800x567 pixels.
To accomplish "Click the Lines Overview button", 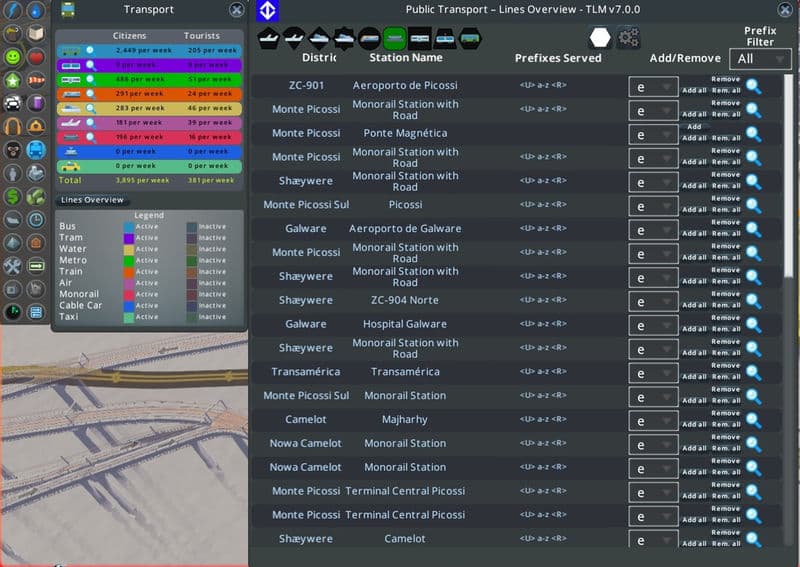I will click(x=92, y=200).
